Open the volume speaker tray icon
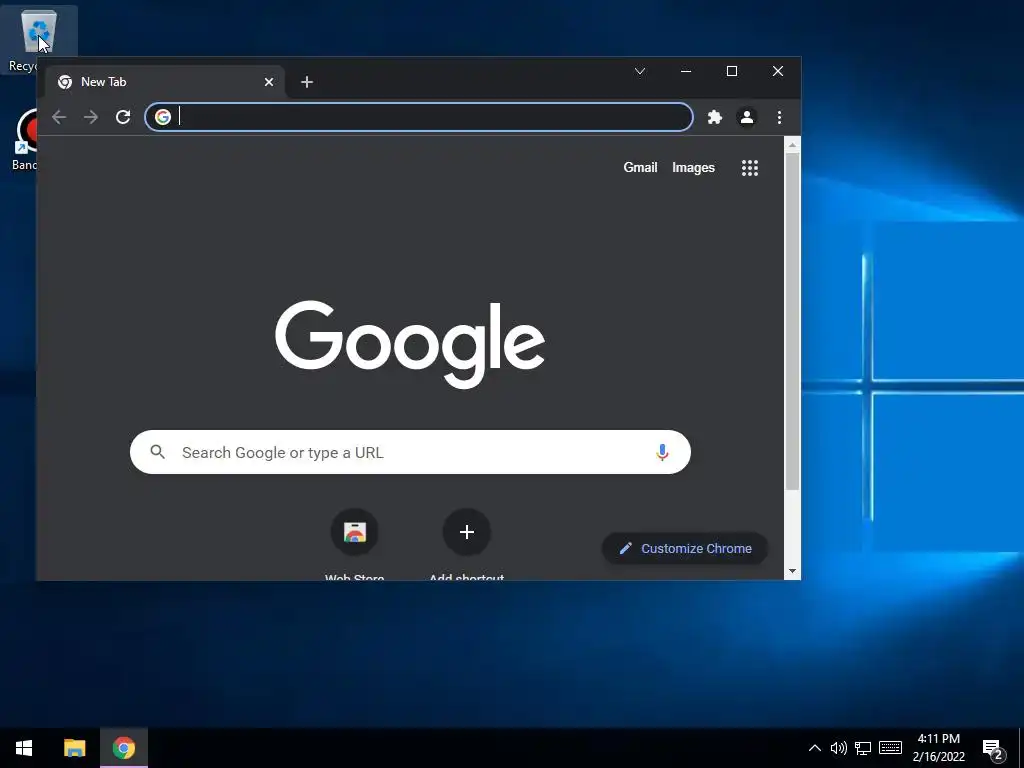1024x768 pixels. pyautogui.click(x=839, y=748)
